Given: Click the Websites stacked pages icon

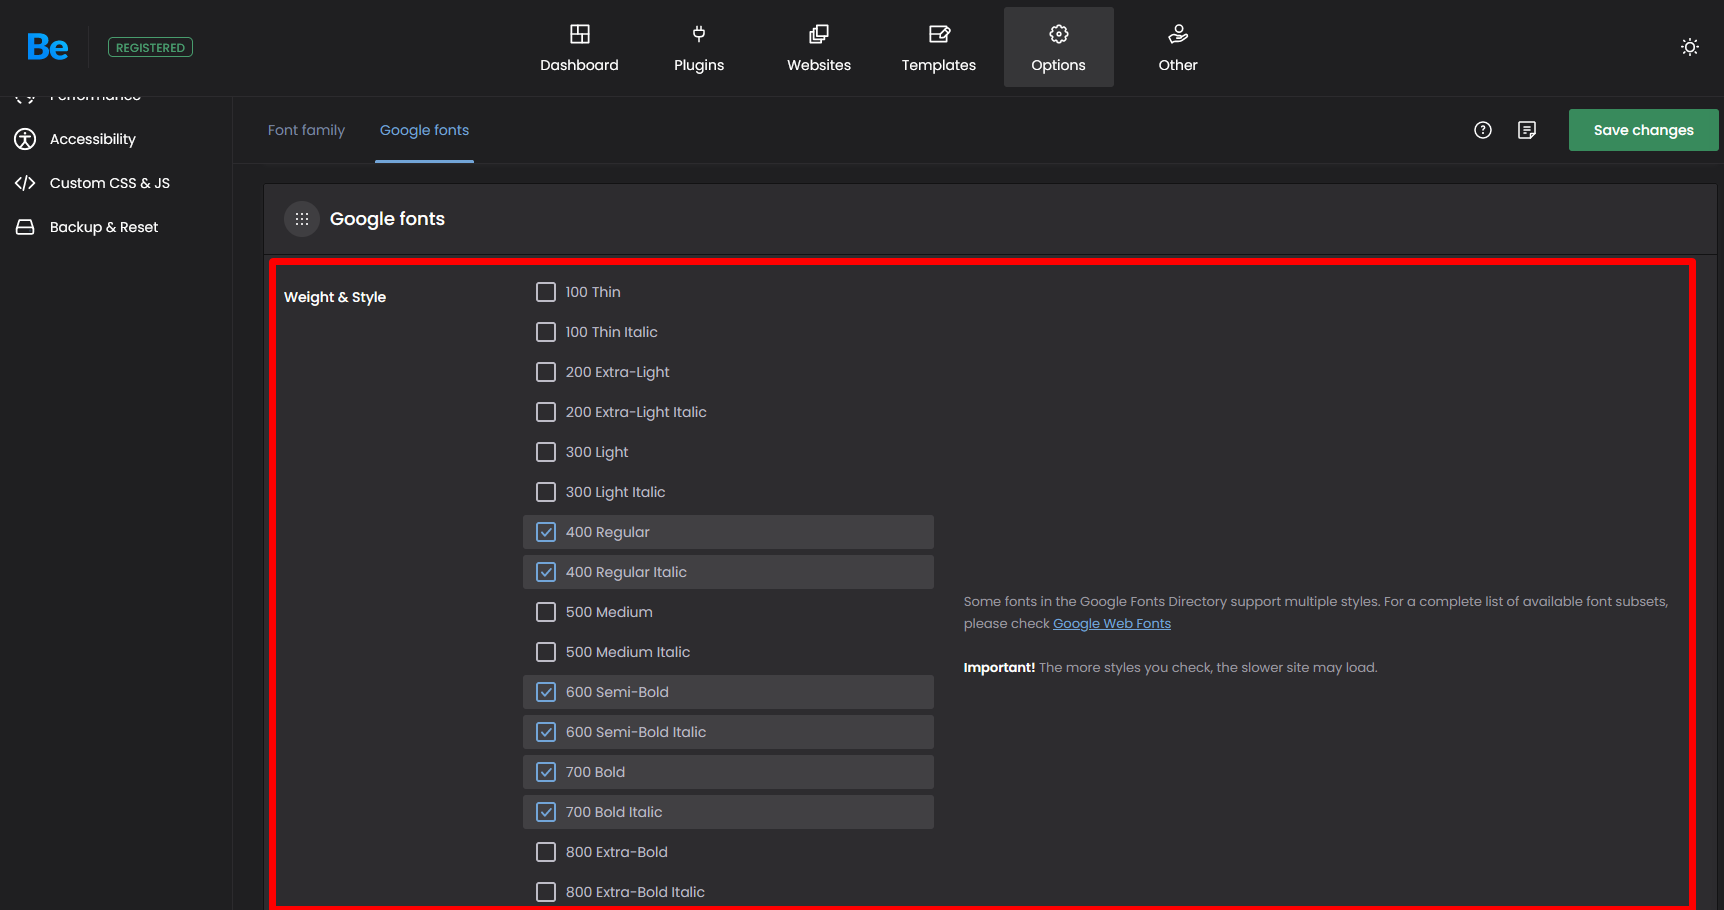Looking at the screenshot, I should pos(819,34).
